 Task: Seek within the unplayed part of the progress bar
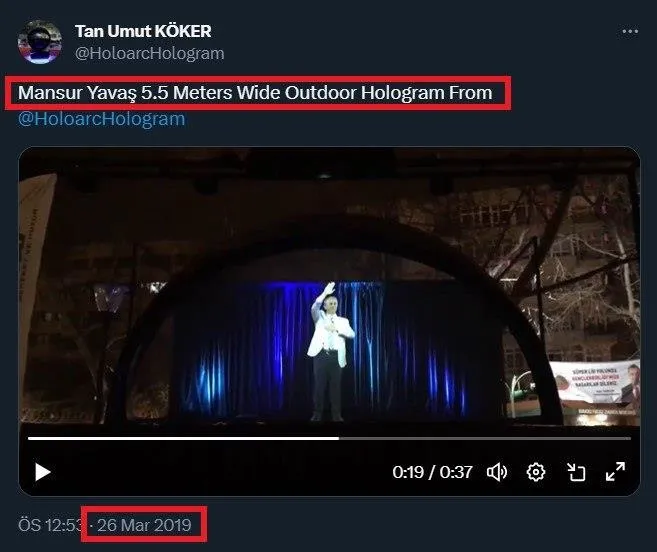[x=480, y=438]
